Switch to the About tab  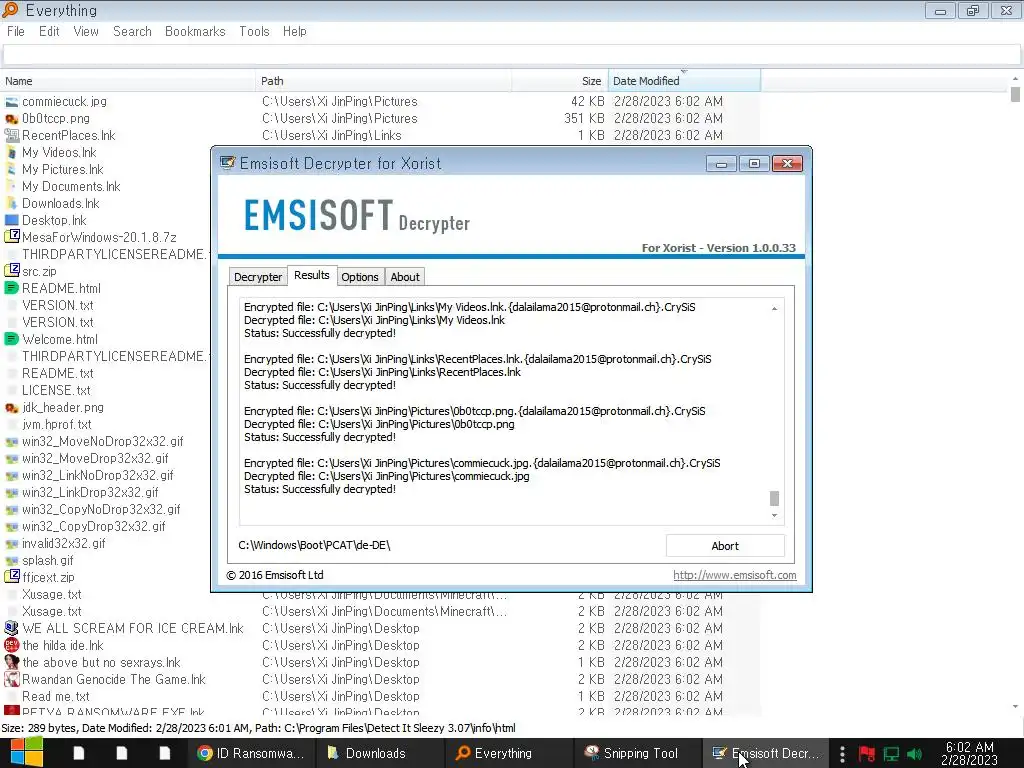405,277
